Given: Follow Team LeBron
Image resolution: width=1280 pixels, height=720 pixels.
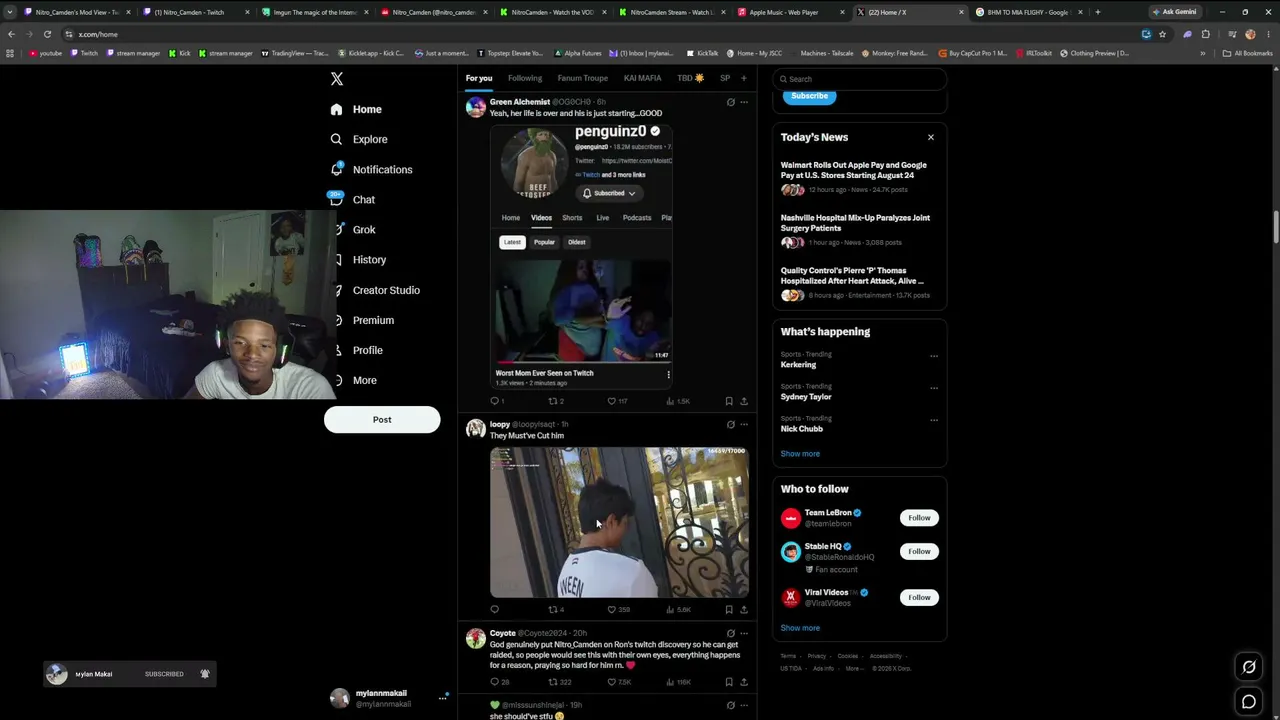Looking at the screenshot, I should coord(919,518).
